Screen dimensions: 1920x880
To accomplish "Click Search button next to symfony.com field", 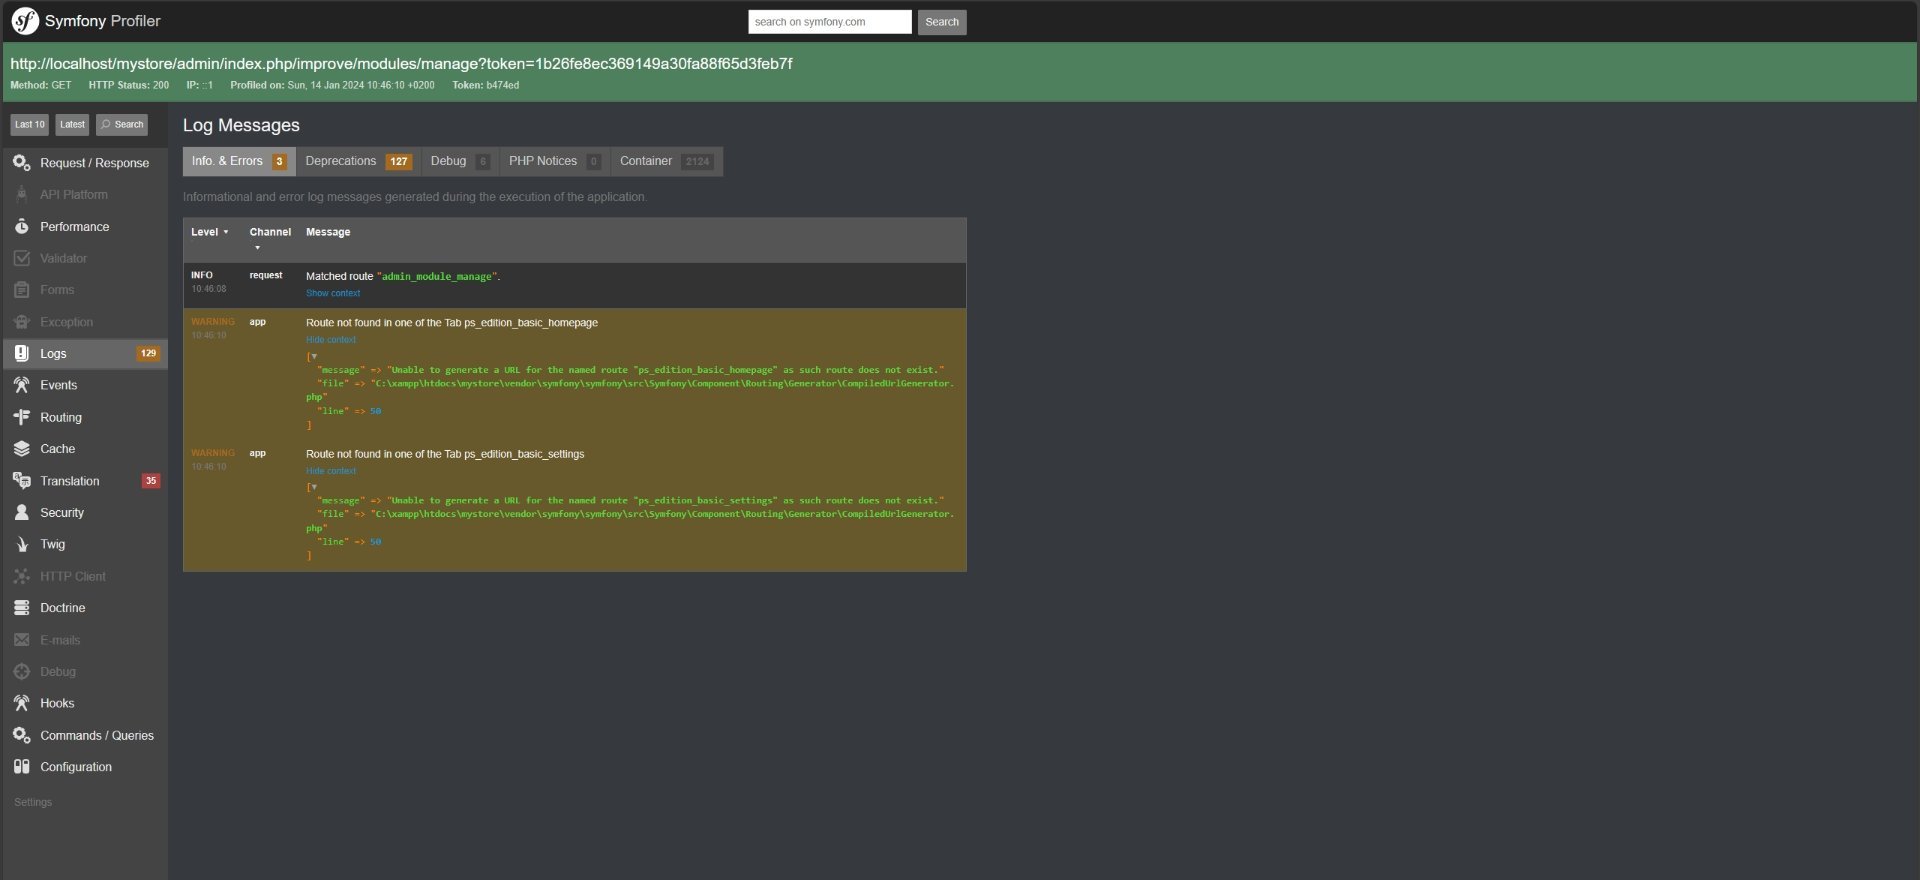I will click(x=942, y=22).
